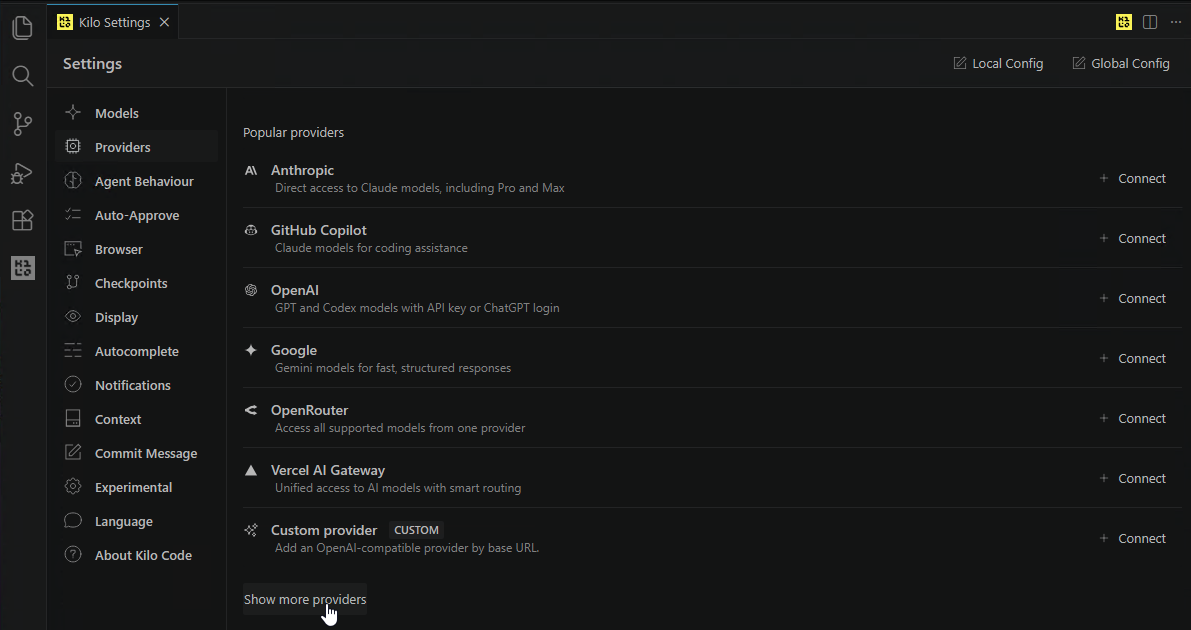Screen dimensions: 1191x630
Task: Connect the Google provider
Action: tap(1132, 359)
